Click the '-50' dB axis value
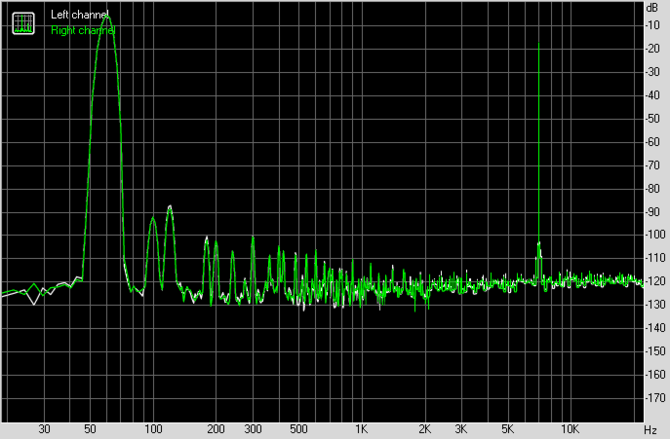 pos(652,118)
